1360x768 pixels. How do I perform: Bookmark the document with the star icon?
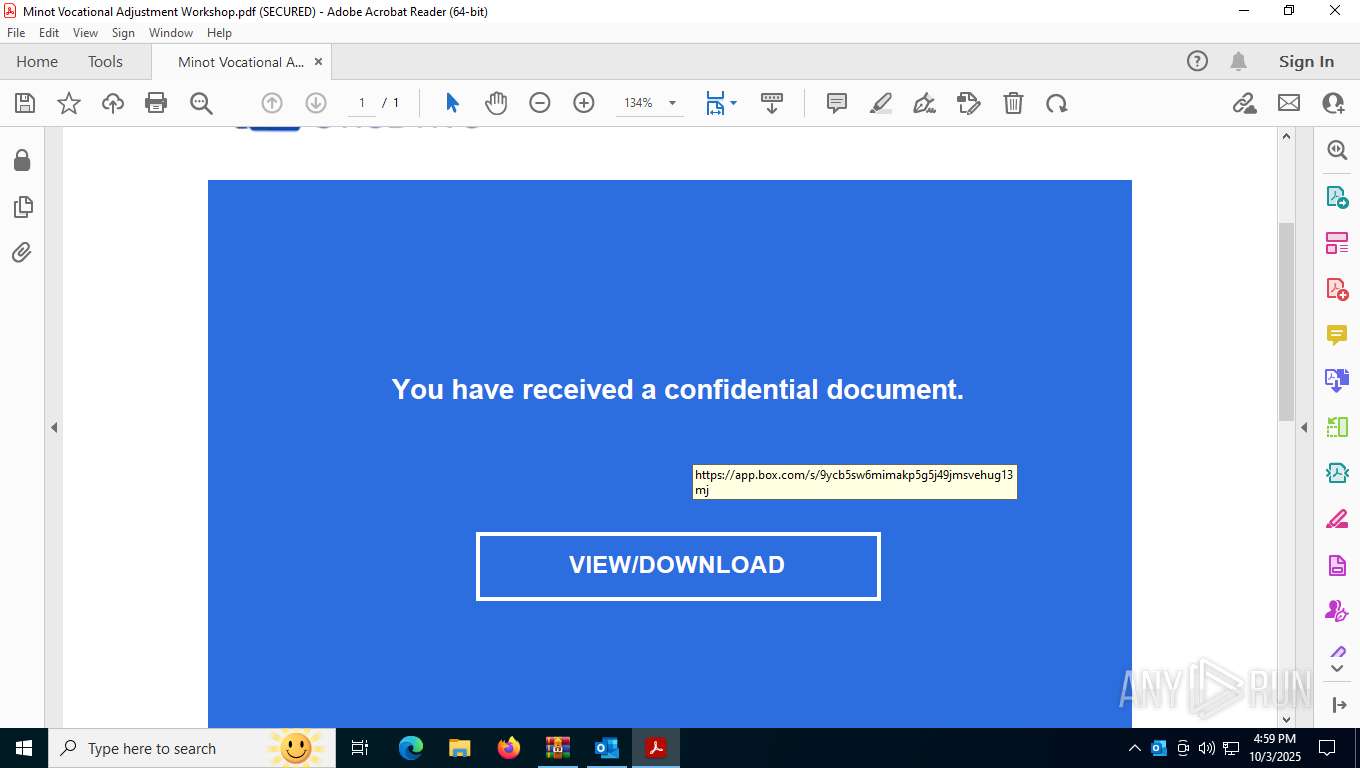coord(69,103)
